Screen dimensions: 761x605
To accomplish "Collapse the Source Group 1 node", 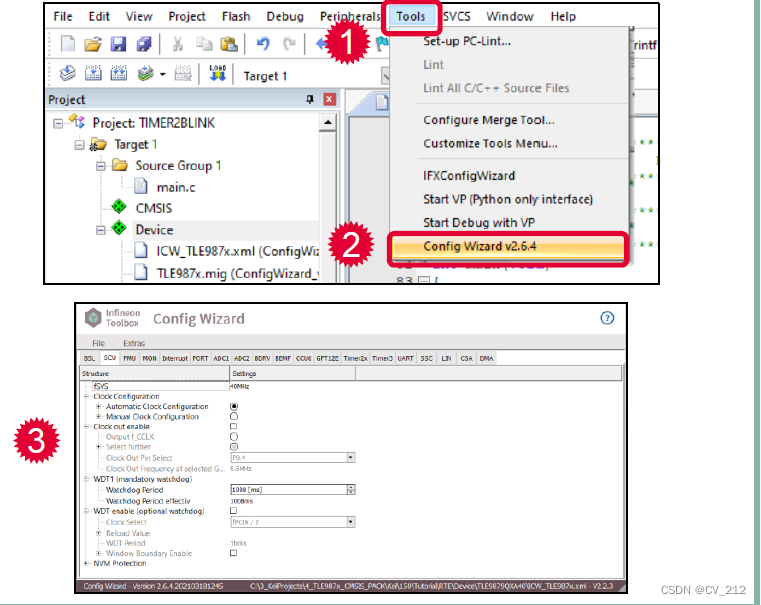I will point(100,166).
